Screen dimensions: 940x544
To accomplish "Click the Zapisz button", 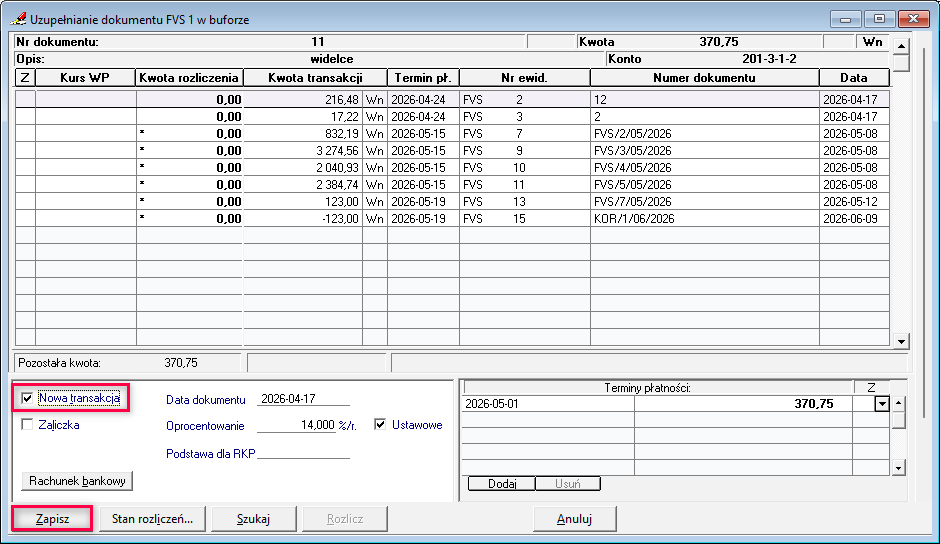I will pyautogui.click(x=52, y=519).
